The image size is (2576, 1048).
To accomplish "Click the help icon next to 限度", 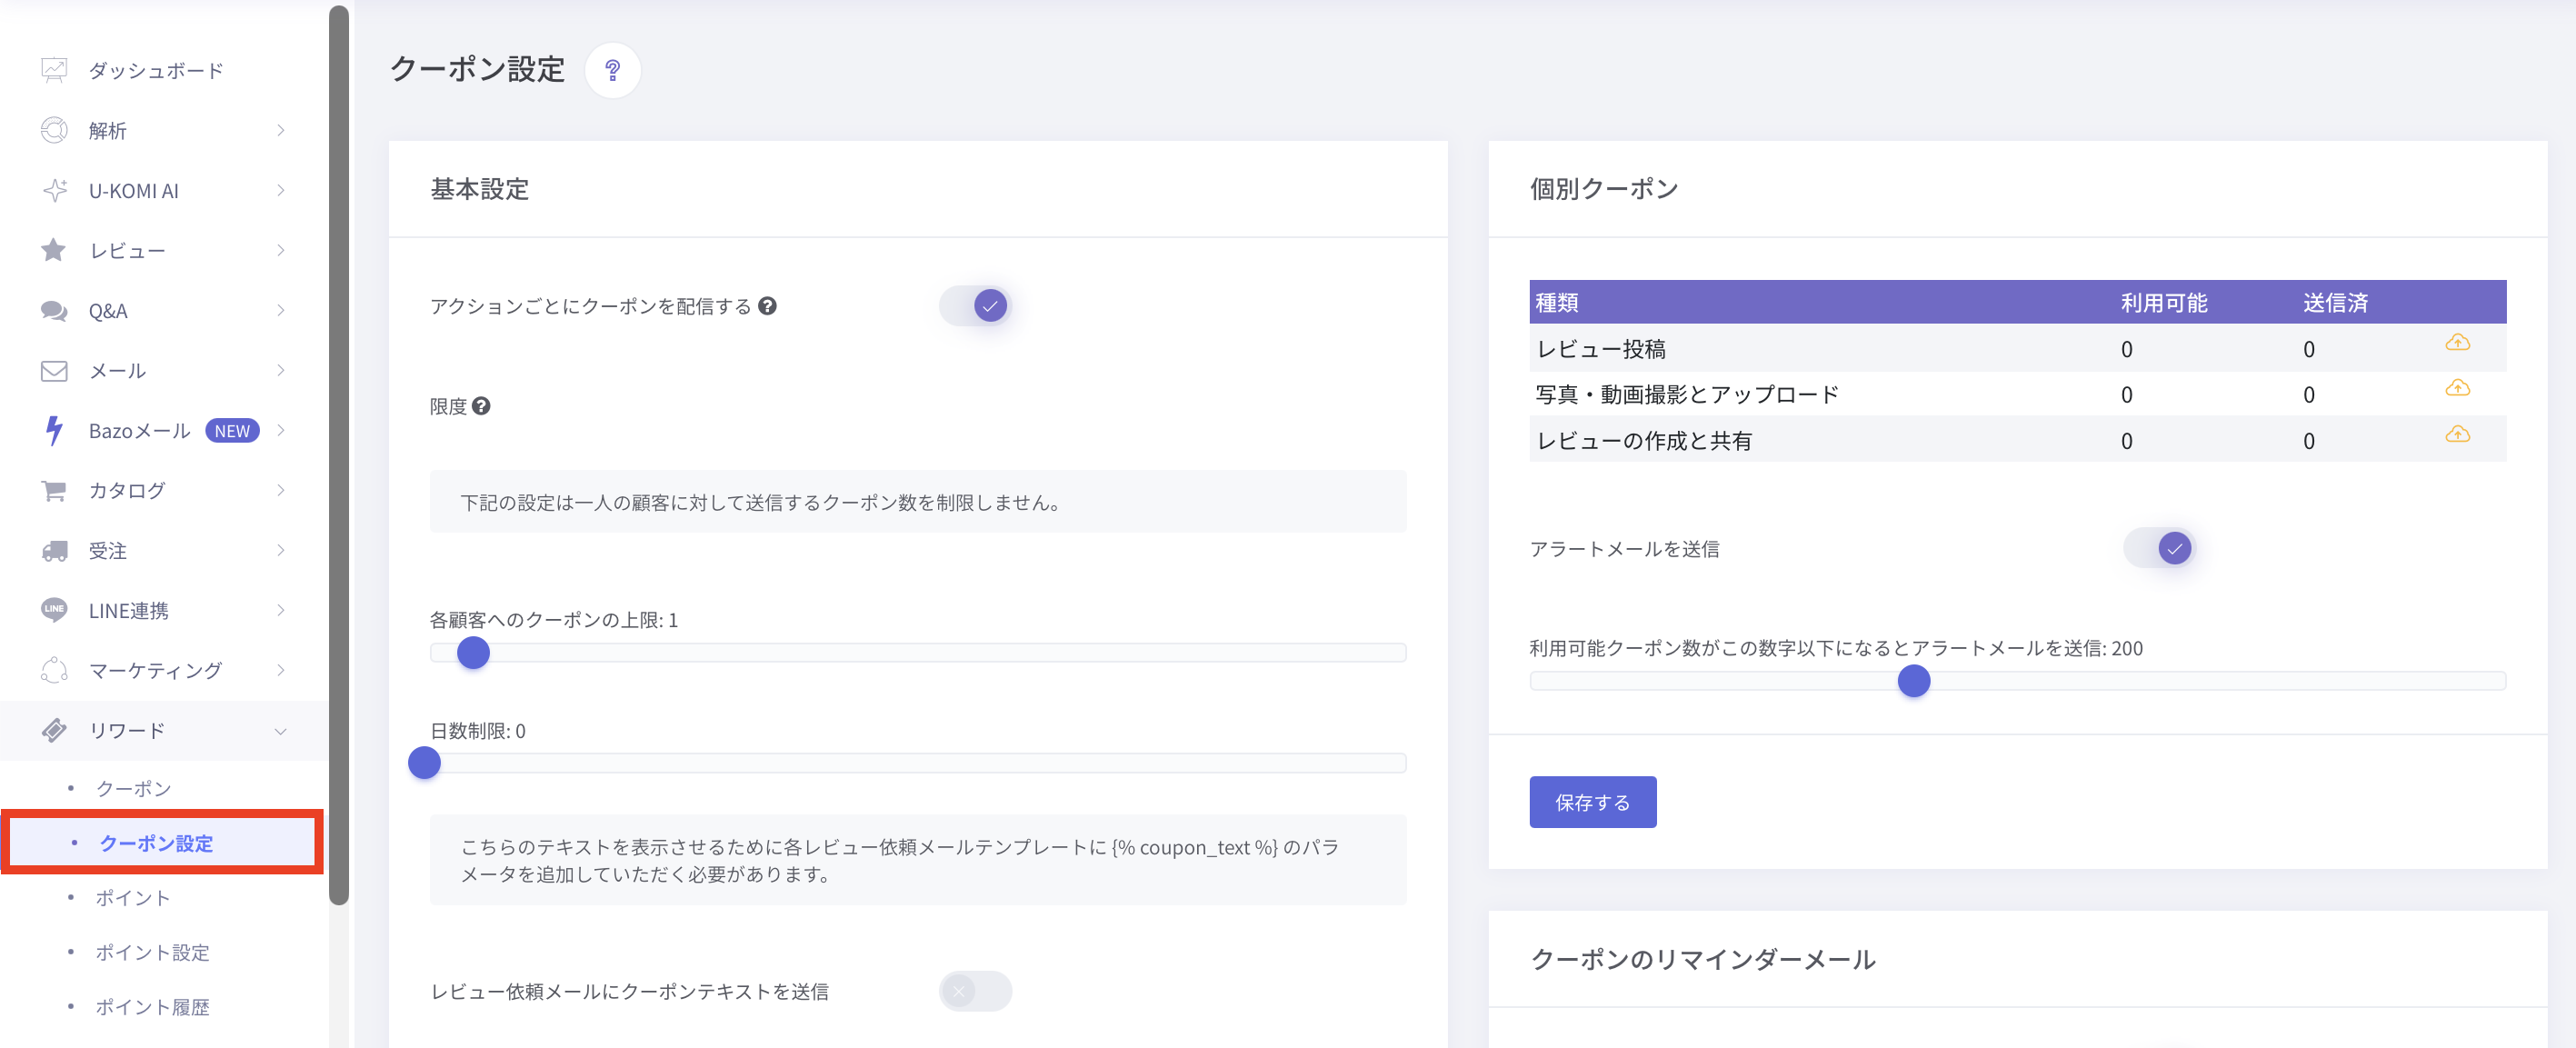I will click(481, 406).
